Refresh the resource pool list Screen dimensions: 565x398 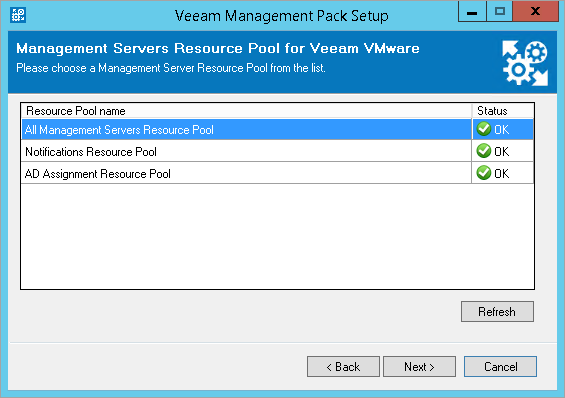497,312
